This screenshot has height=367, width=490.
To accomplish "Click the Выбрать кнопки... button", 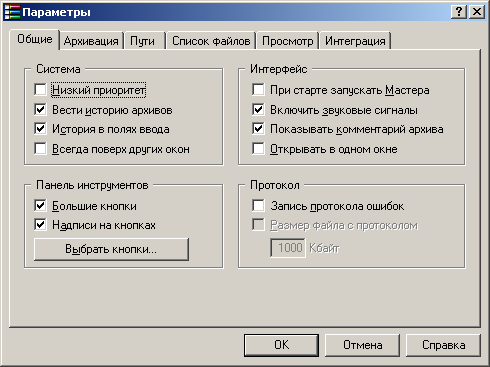I will [111, 249].
